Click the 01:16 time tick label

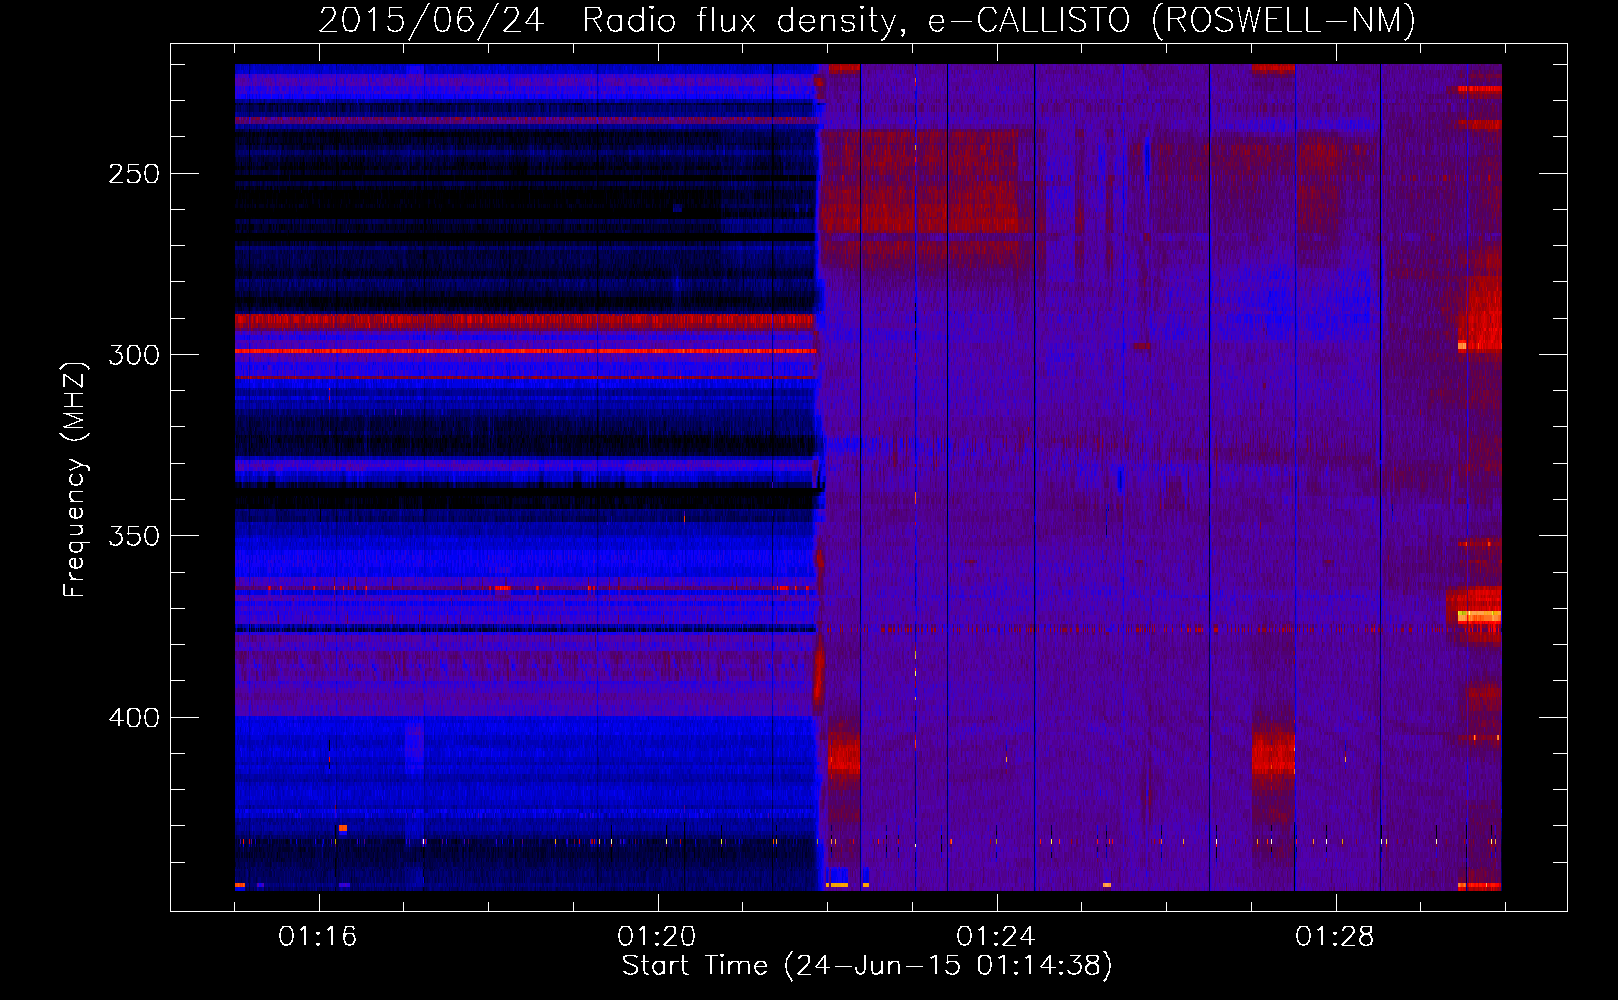coord(318,936)
